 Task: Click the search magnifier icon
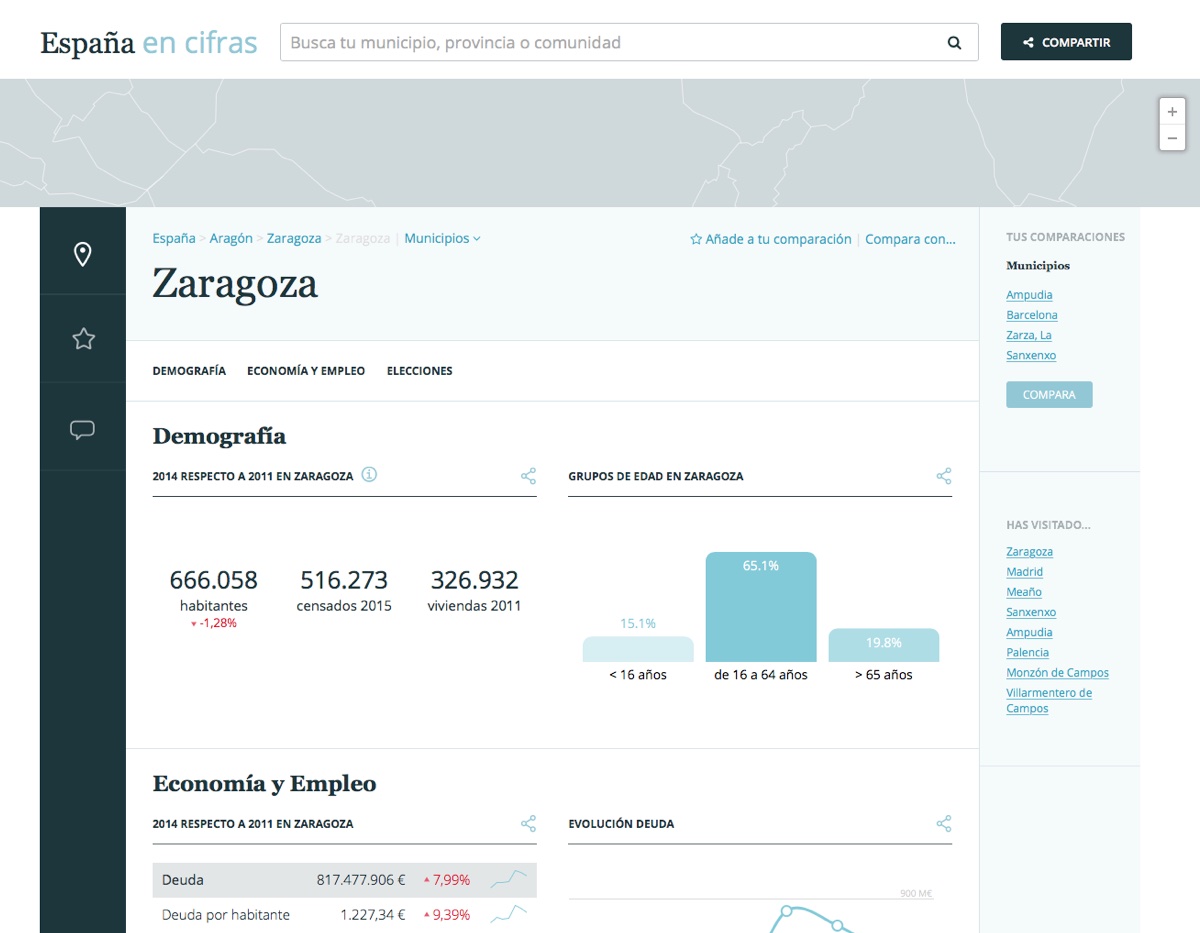coord(954,43)
